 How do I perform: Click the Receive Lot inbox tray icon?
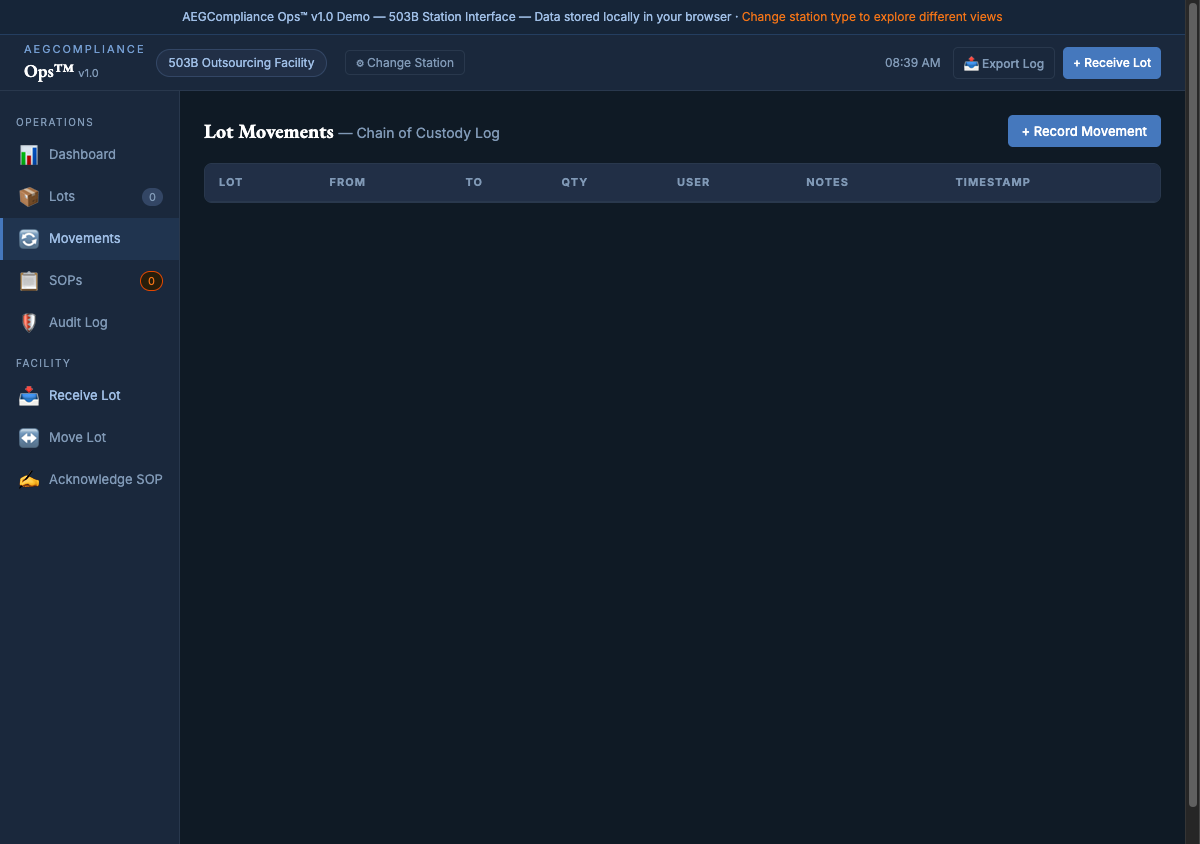[29, 396]
